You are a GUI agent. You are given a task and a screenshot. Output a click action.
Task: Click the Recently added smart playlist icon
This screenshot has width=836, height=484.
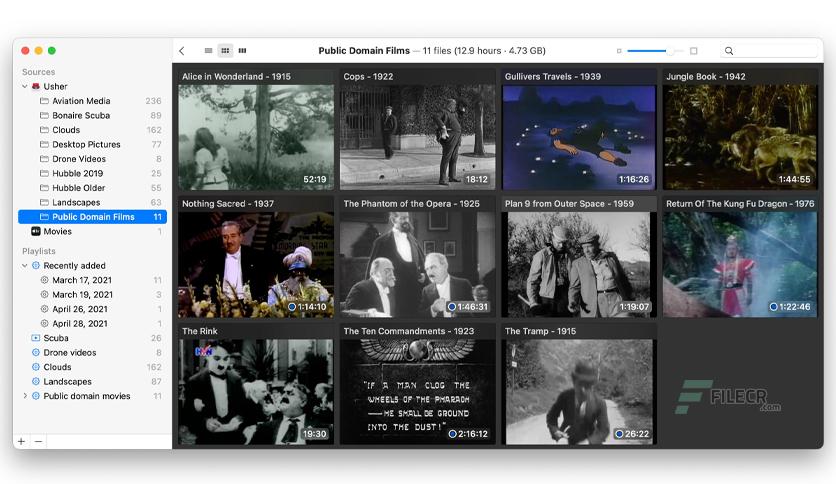coord(36,265)
